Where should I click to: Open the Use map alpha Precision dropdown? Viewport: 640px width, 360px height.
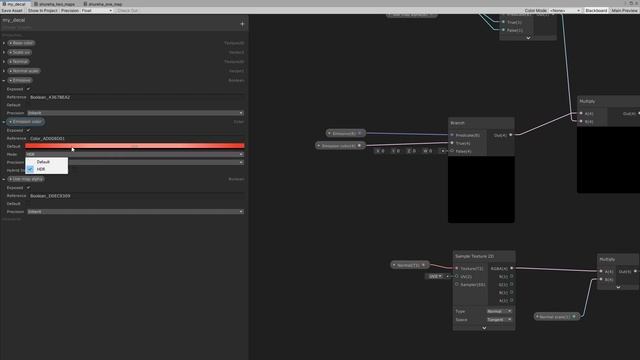click(x=136, y=212)
